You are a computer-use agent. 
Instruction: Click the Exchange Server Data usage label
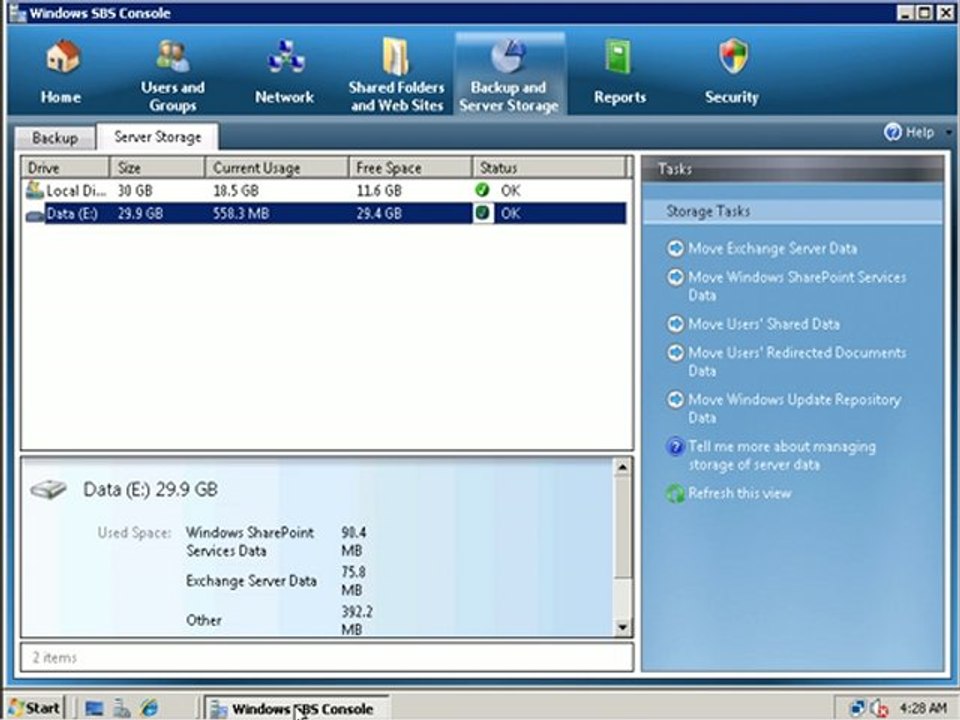pyautogui.click(x=251, y=581)
